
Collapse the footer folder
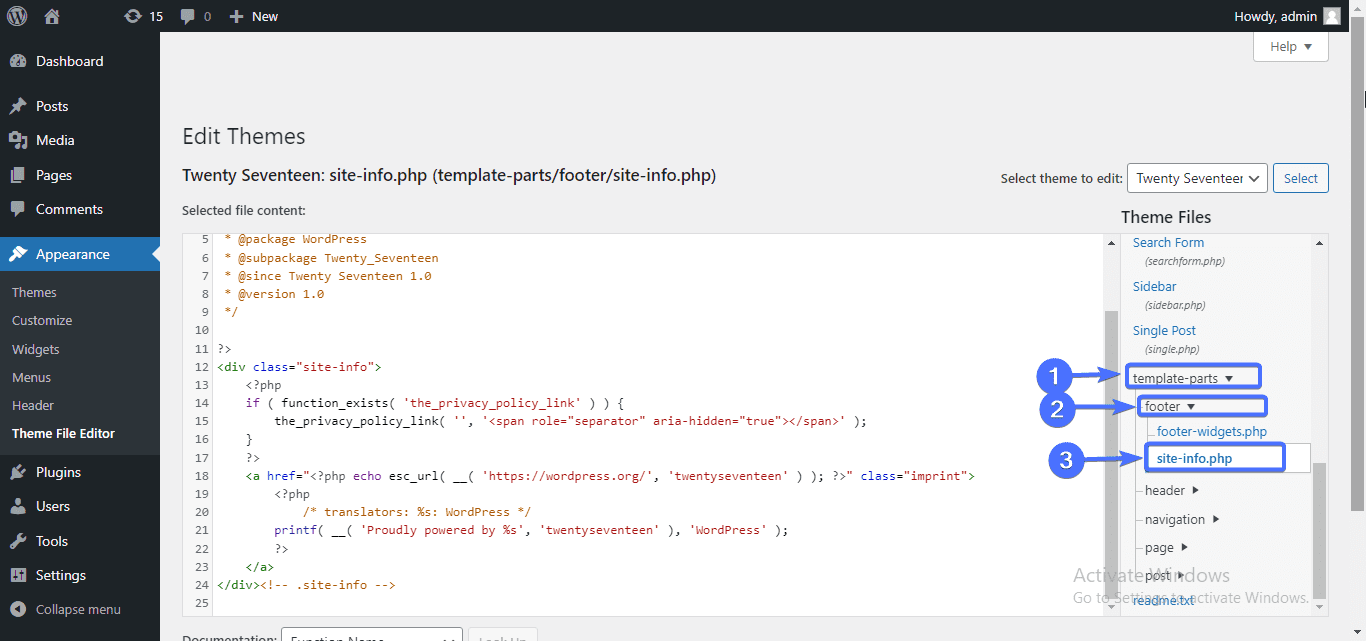[x=1170, y=406]
